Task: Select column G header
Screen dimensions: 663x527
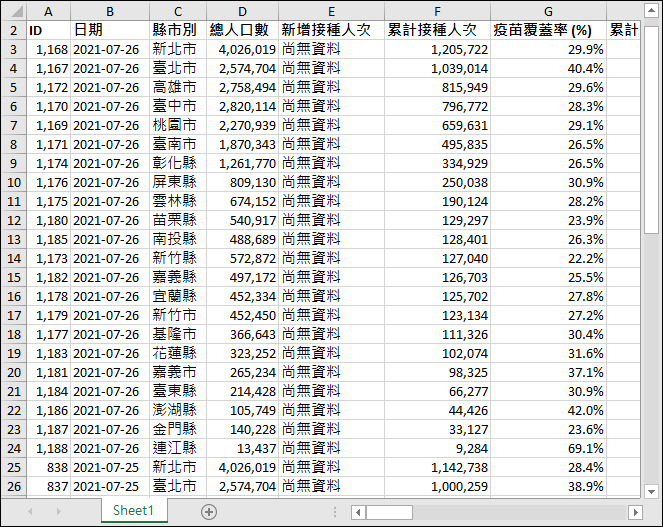Action: click(x=548, y=11)
